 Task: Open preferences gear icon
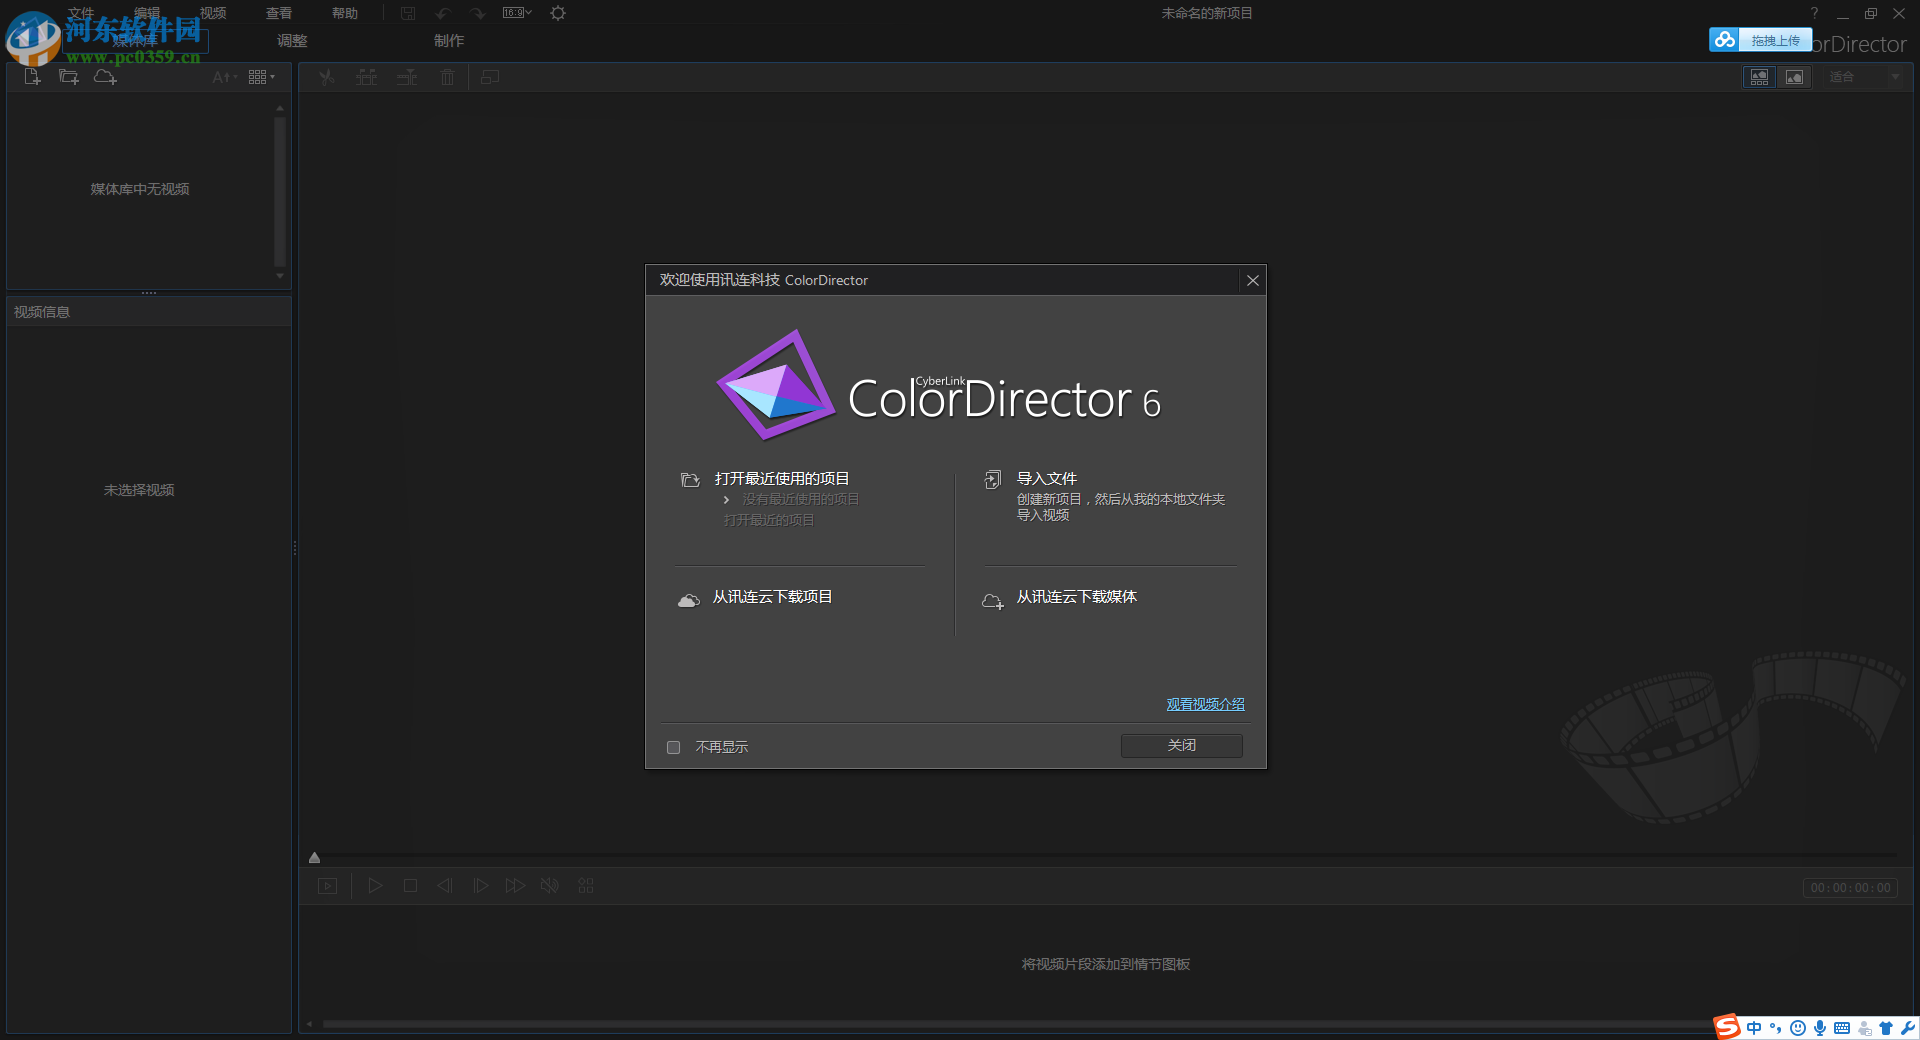point(558,13)
